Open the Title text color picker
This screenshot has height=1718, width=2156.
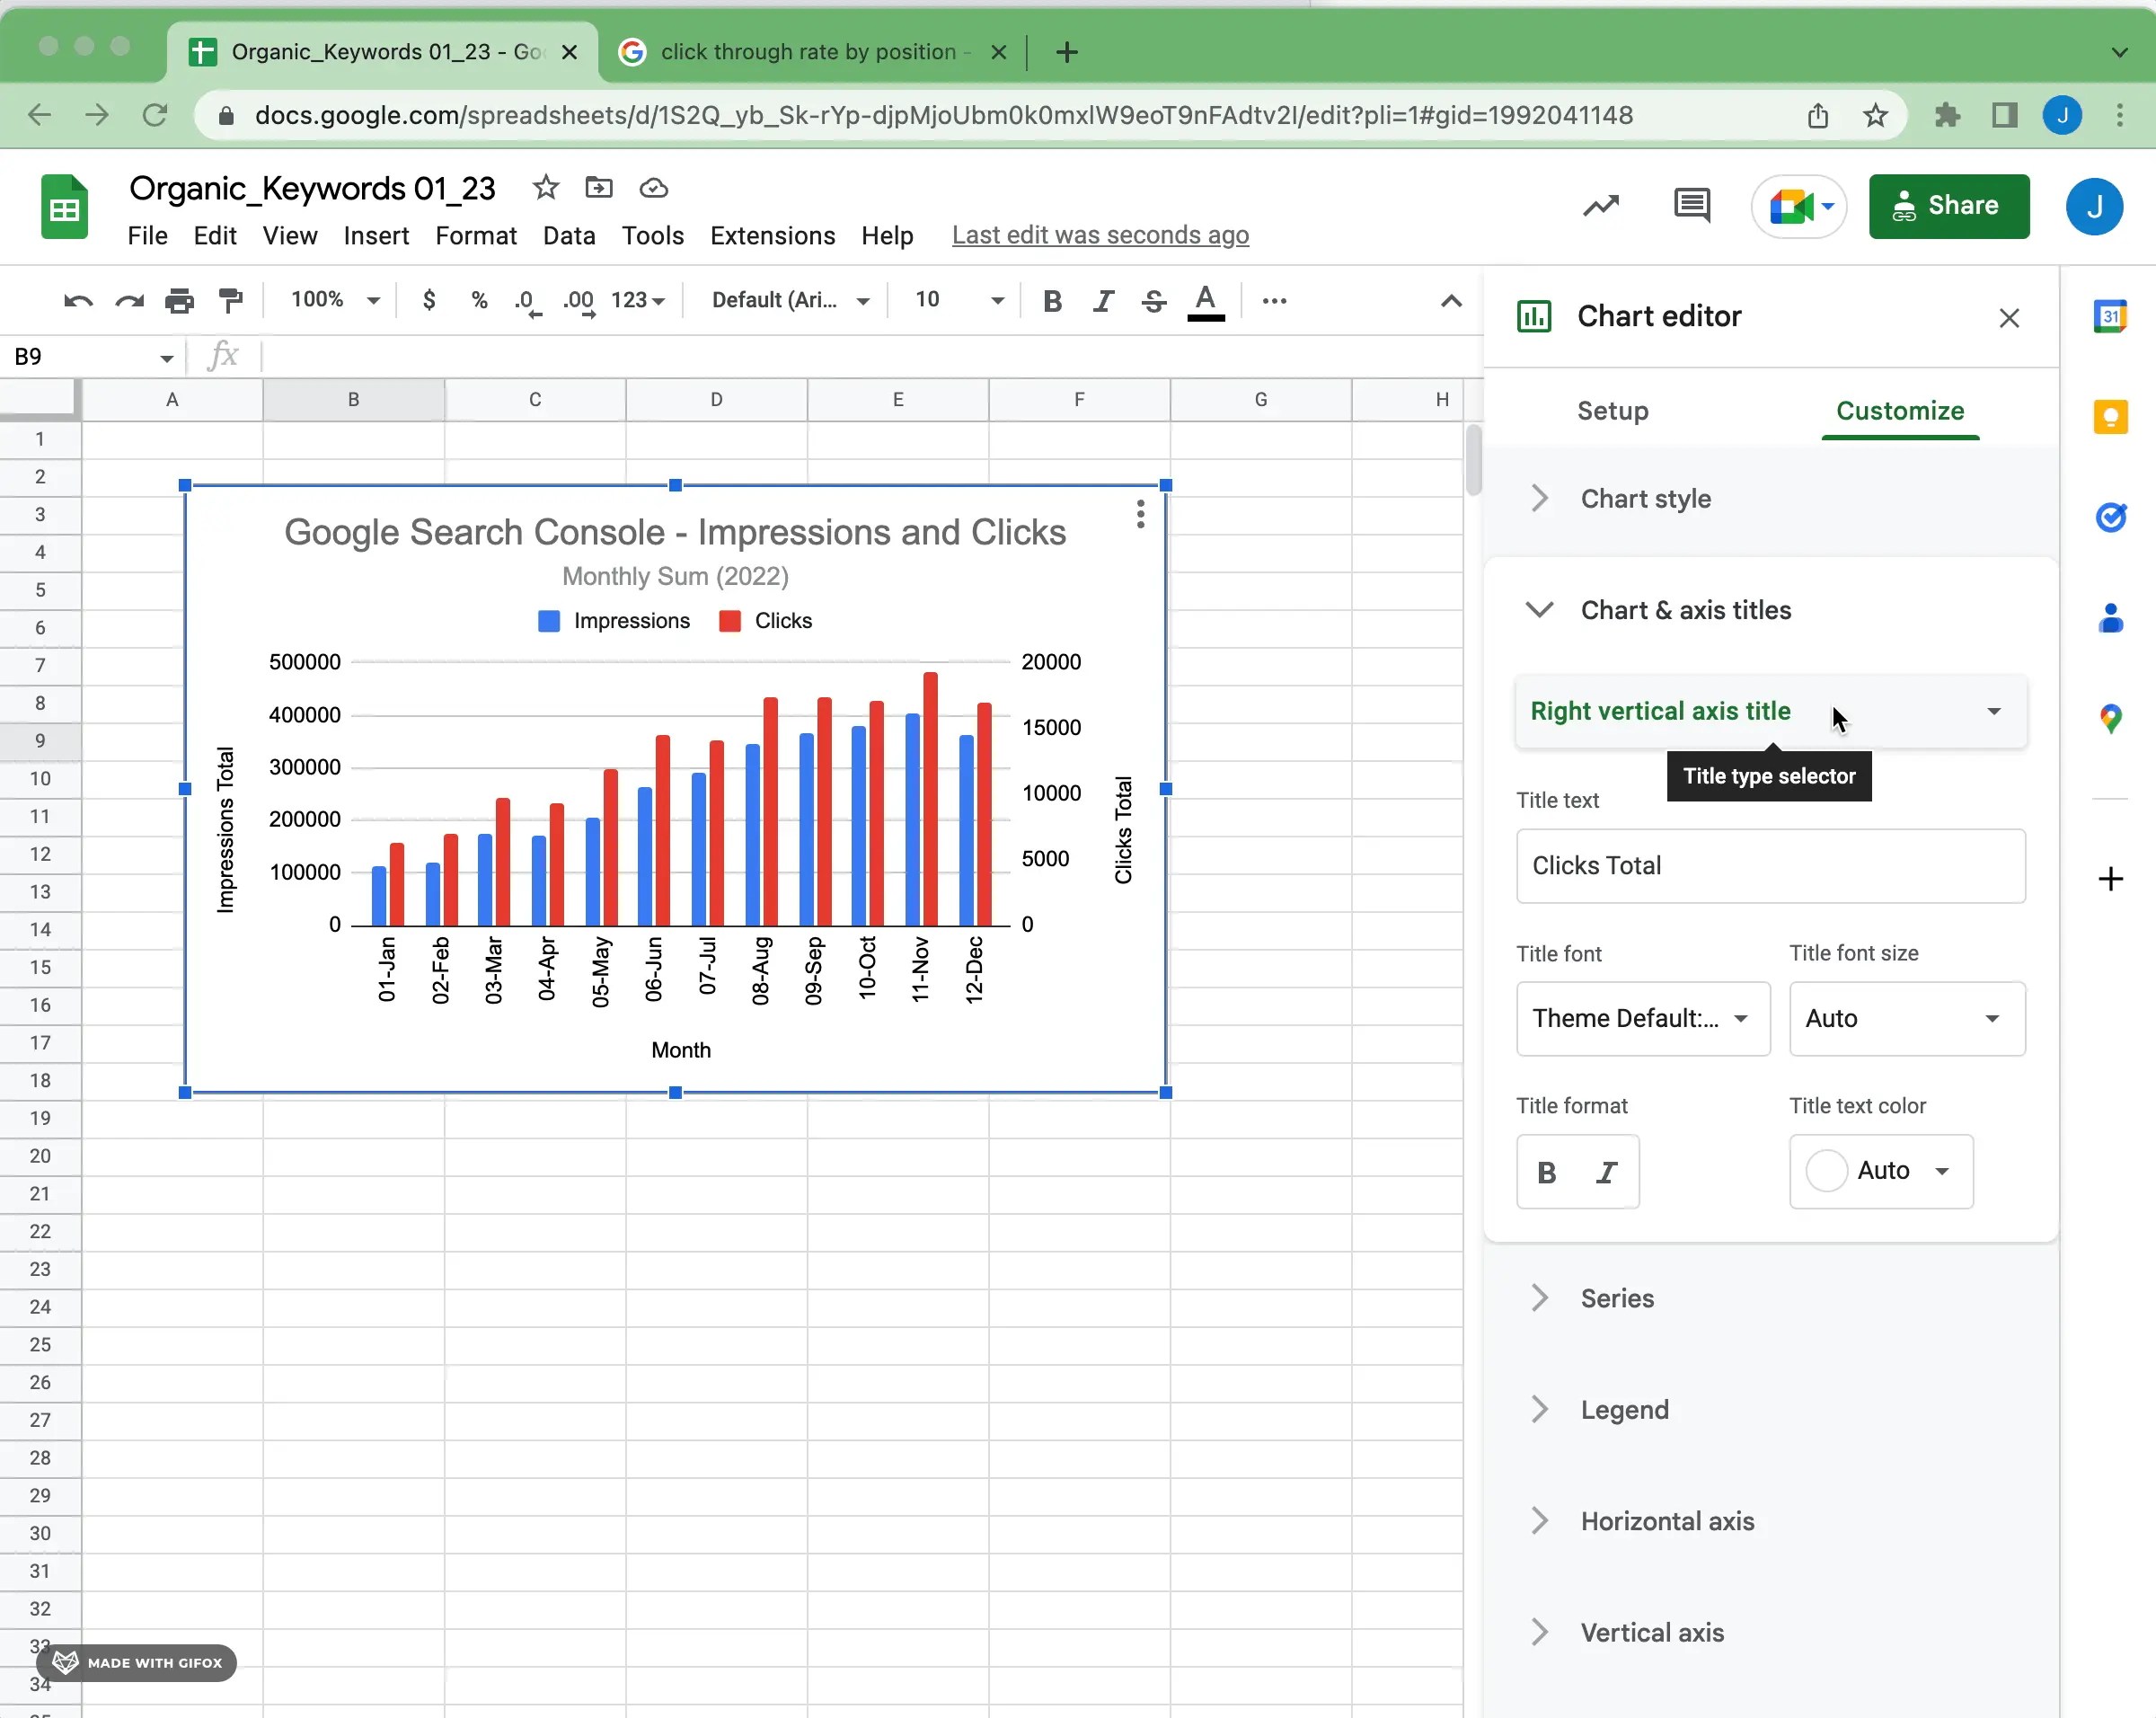click(x=1880, y=1171)
